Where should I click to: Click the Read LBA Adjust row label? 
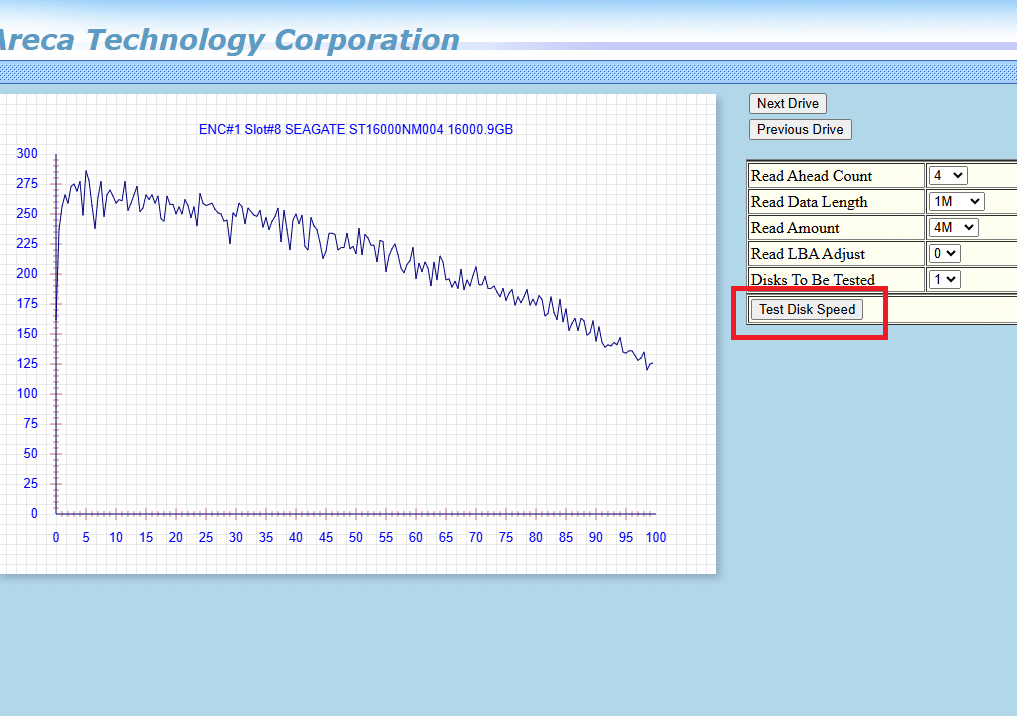click(806, 253)
